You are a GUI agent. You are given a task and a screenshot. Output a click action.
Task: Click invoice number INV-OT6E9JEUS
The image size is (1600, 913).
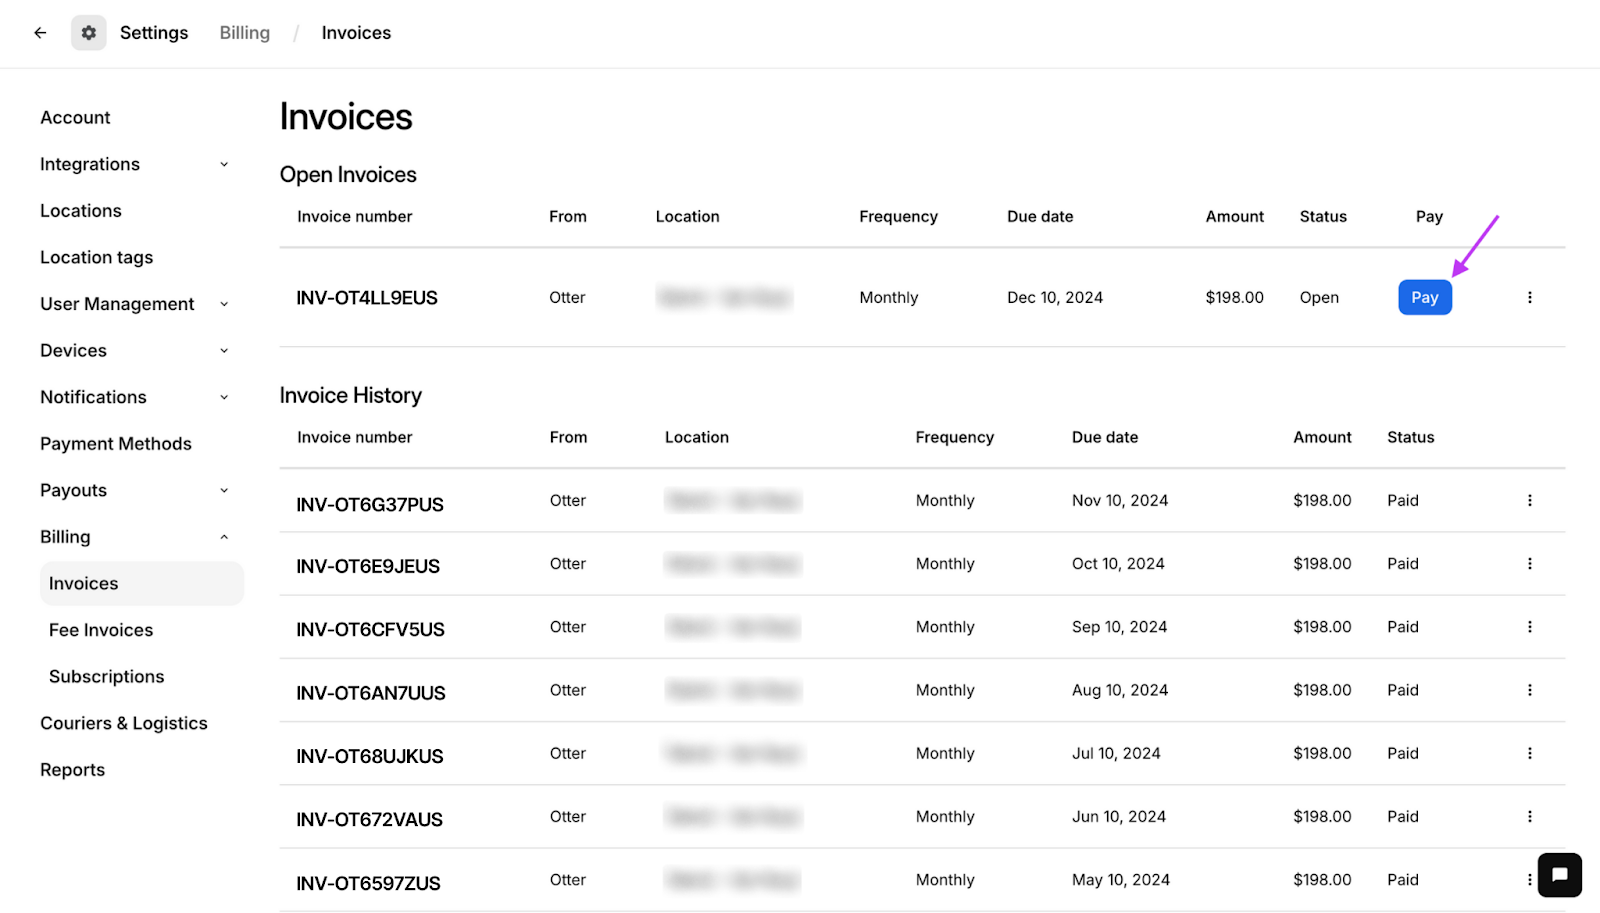368,567
